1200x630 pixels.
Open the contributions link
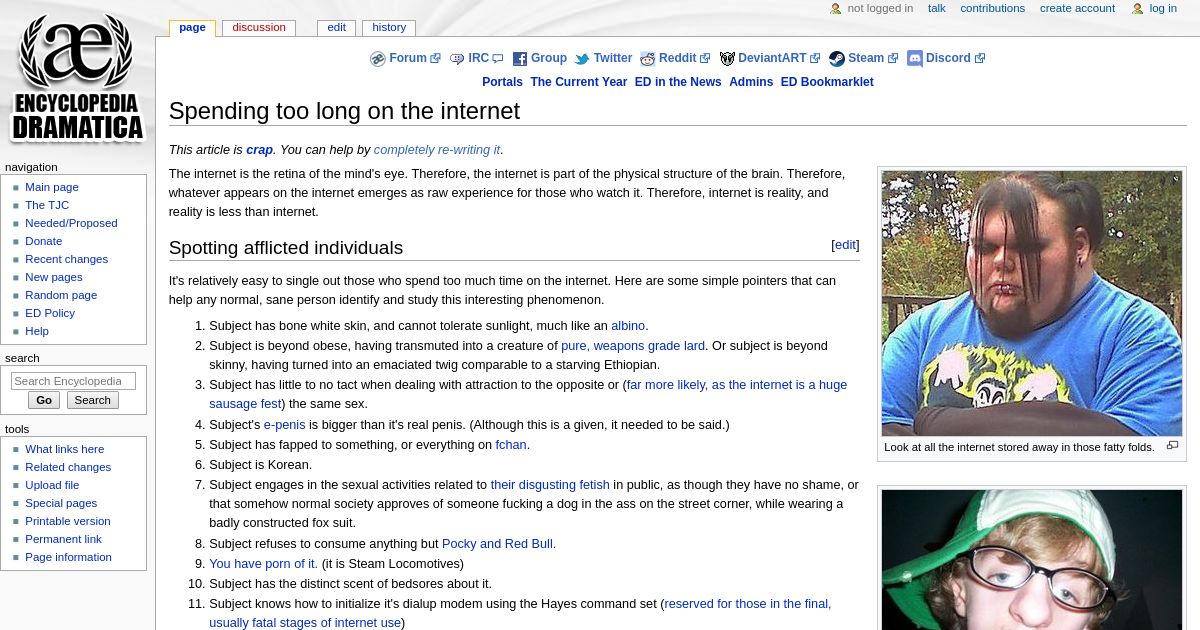pyautogui.click(x=992, y=8)
